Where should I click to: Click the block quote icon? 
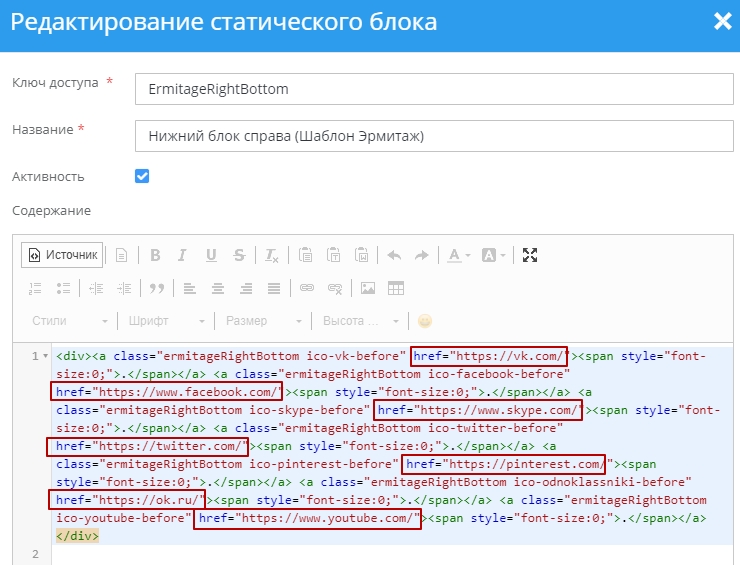(x=156, y=288)
